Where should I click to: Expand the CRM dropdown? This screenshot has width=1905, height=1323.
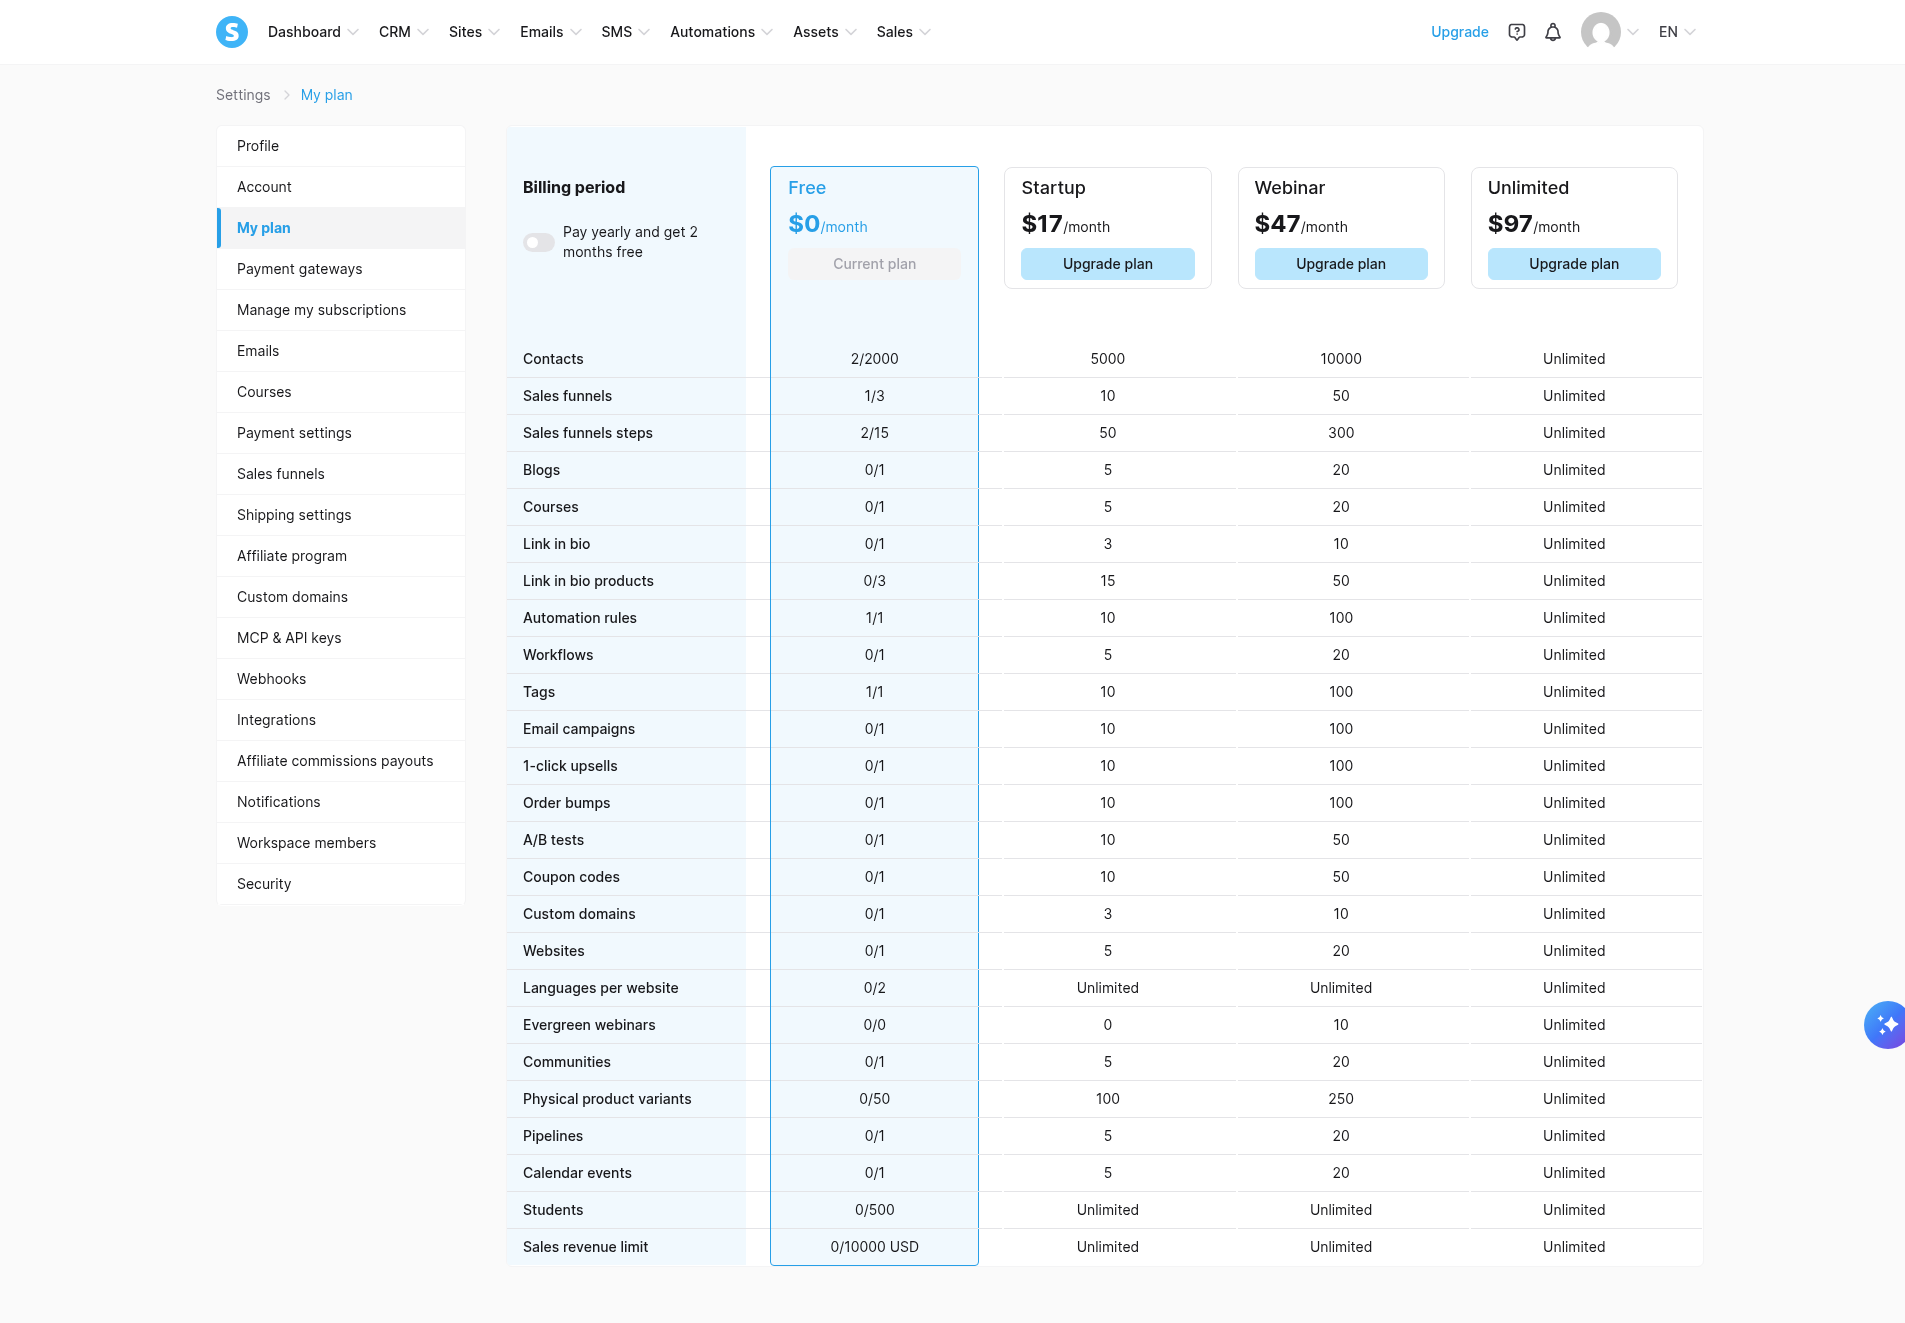pos(404,32)
